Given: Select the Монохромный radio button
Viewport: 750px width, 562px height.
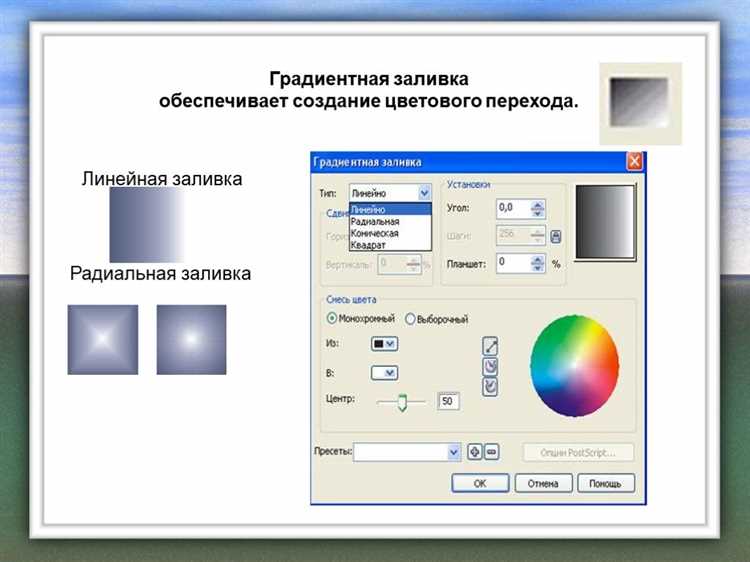Looking at the screenshot, I should (x=333, y=319).
